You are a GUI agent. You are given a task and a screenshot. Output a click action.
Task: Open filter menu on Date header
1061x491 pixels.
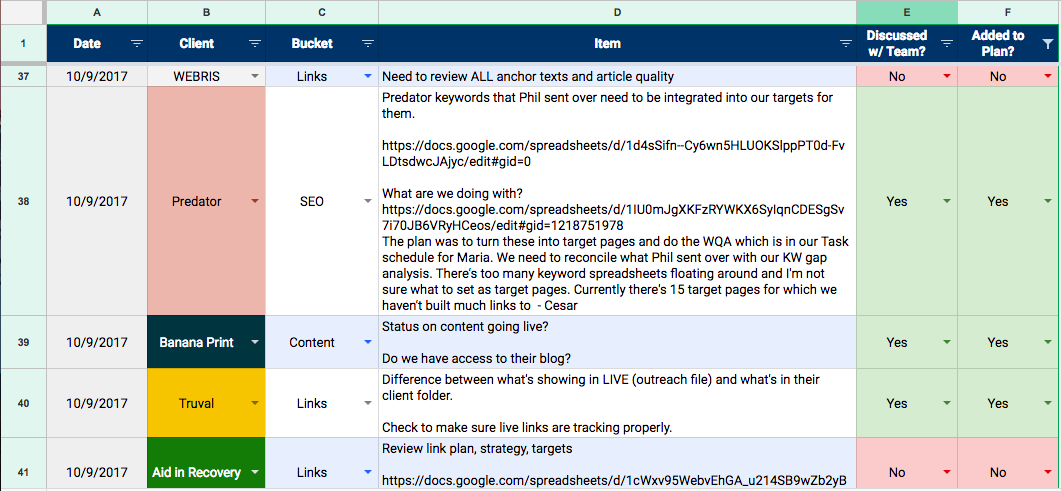(x=137, y=43)
